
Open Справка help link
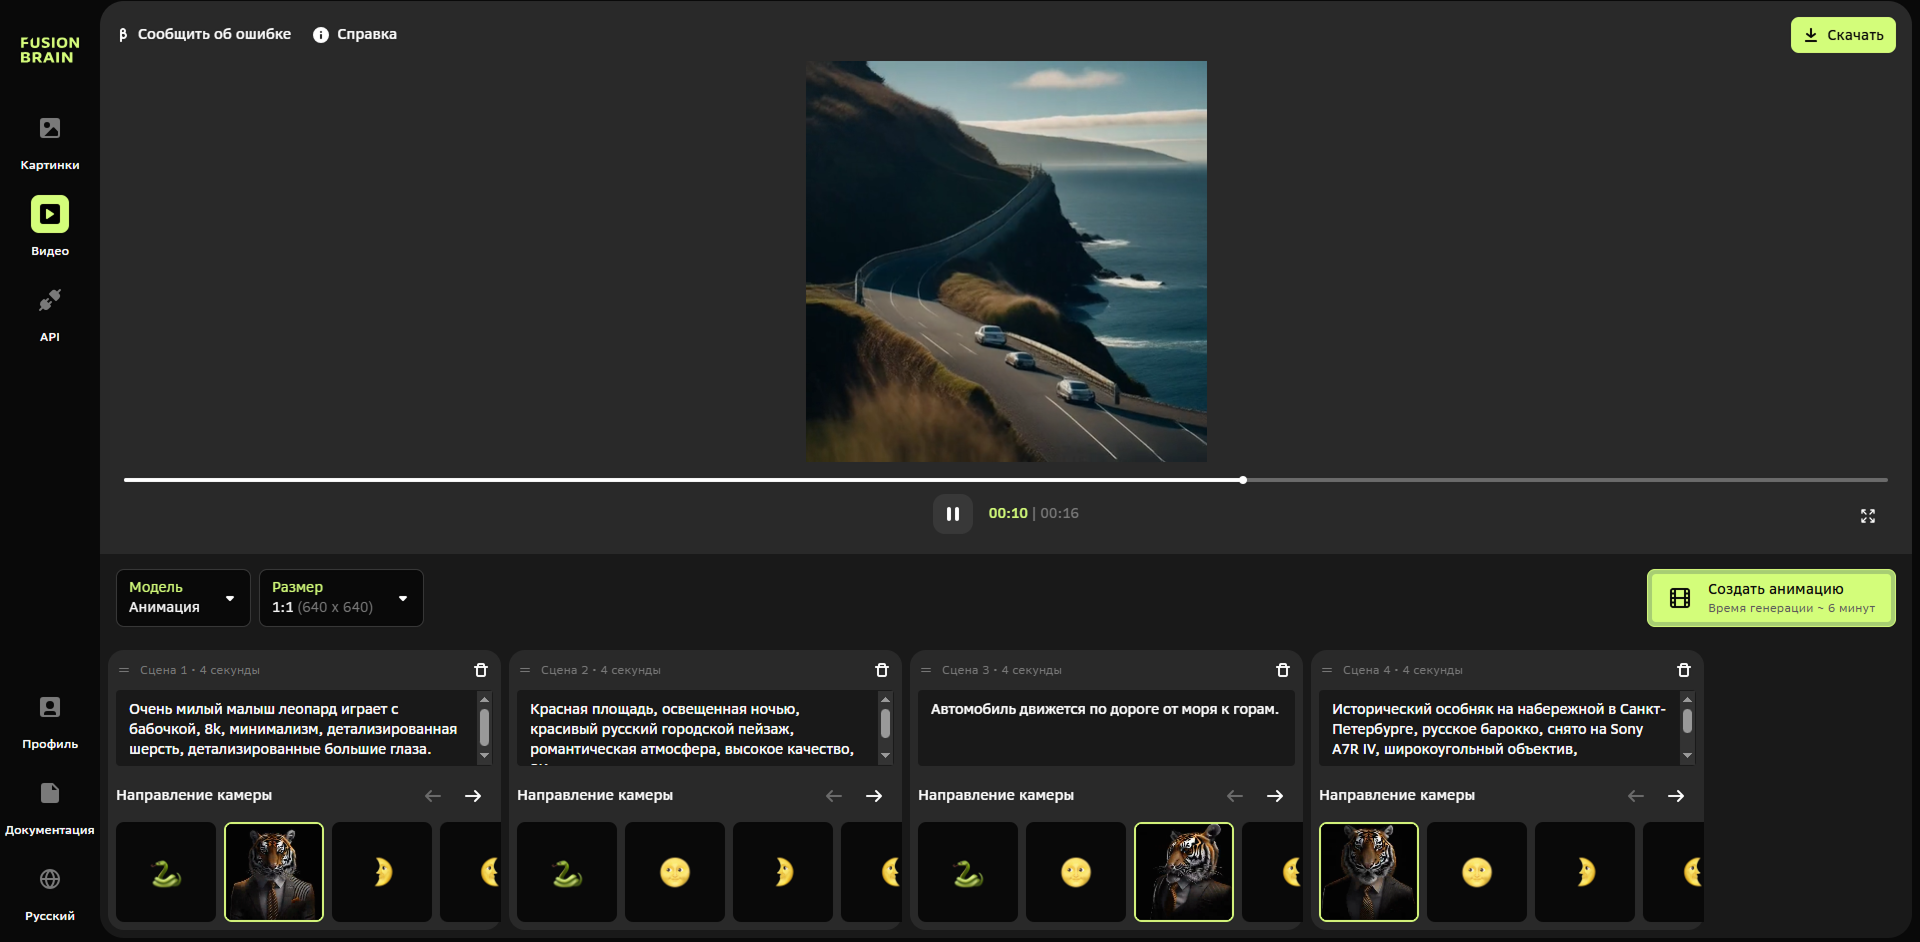355,34
